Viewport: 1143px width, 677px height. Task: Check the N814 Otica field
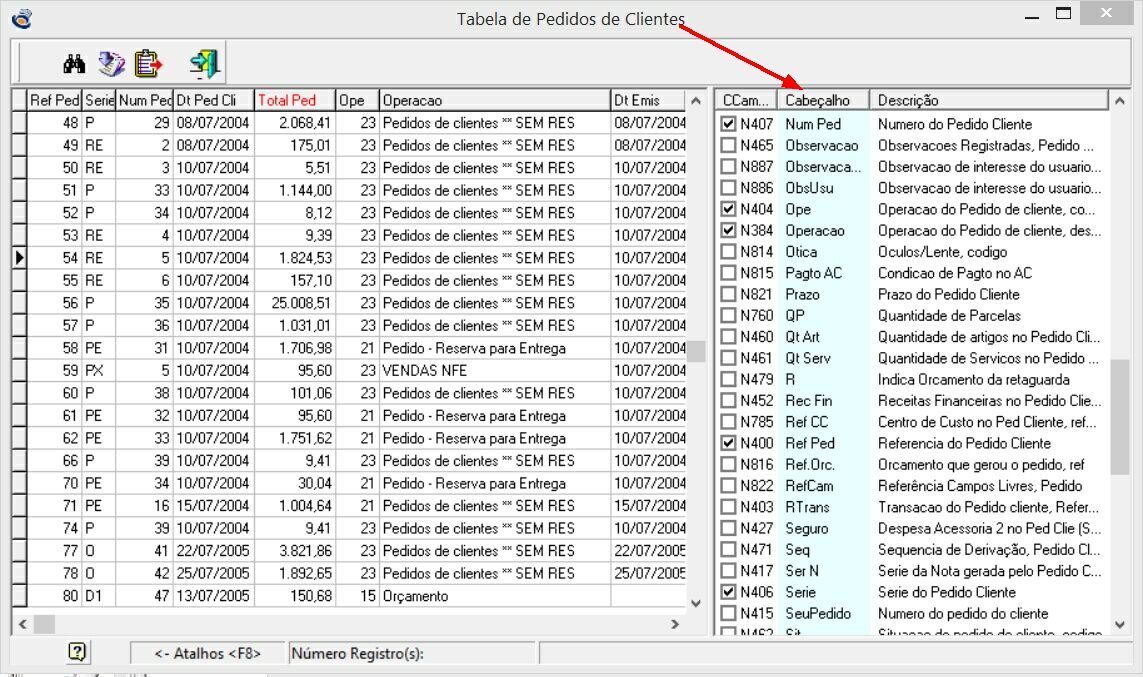click(x=727, y=251)
